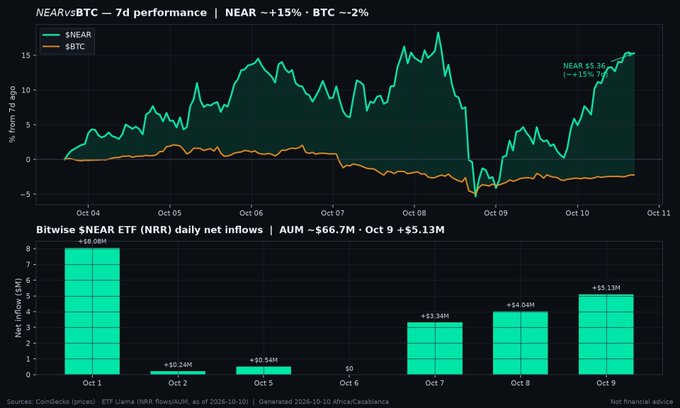Click the $BTC legend entry
Image resolution: width=680 pixels, height=408 pixels.
(x=64, y=46)
